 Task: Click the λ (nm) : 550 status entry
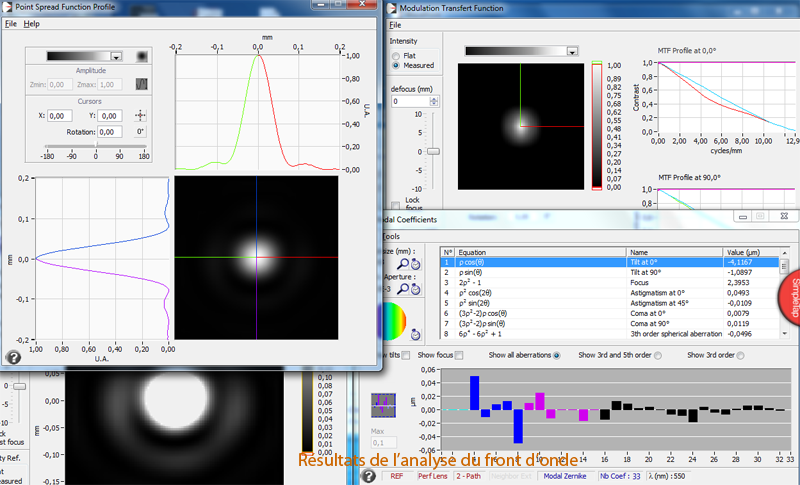[x=667, y=476]
